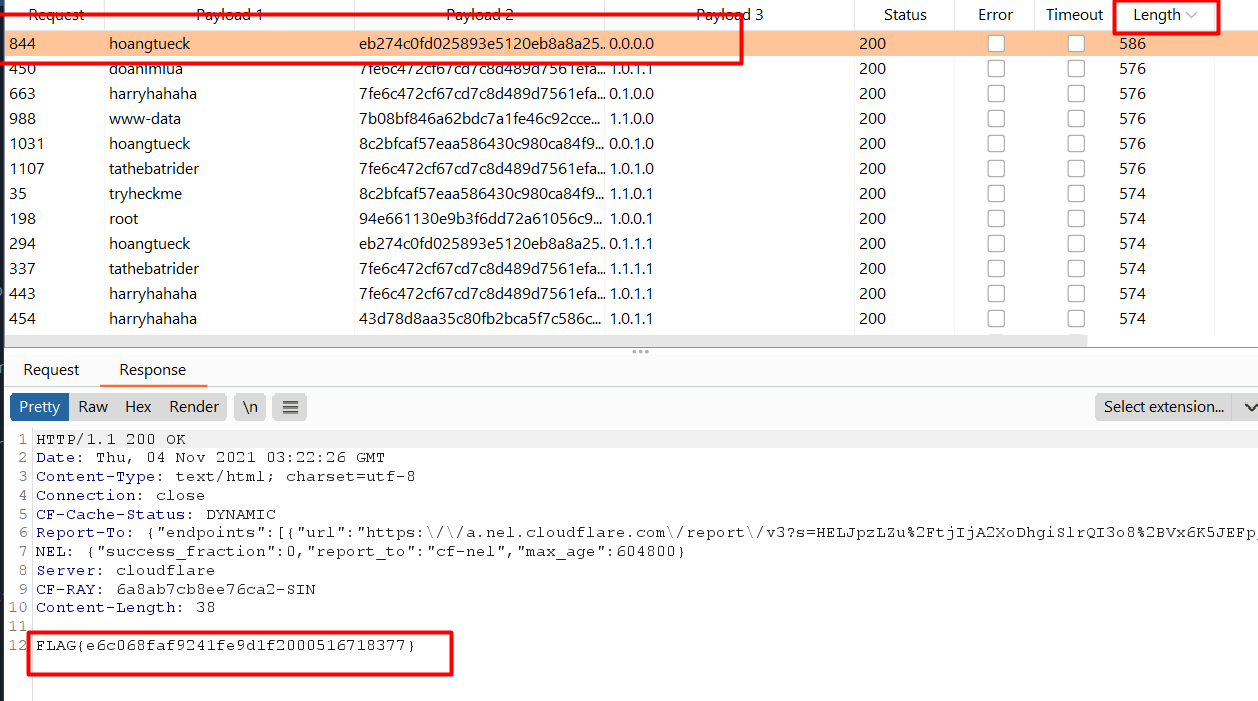
Task: Sort by the Payload 3 column header
Action: (x=730, y=15)
